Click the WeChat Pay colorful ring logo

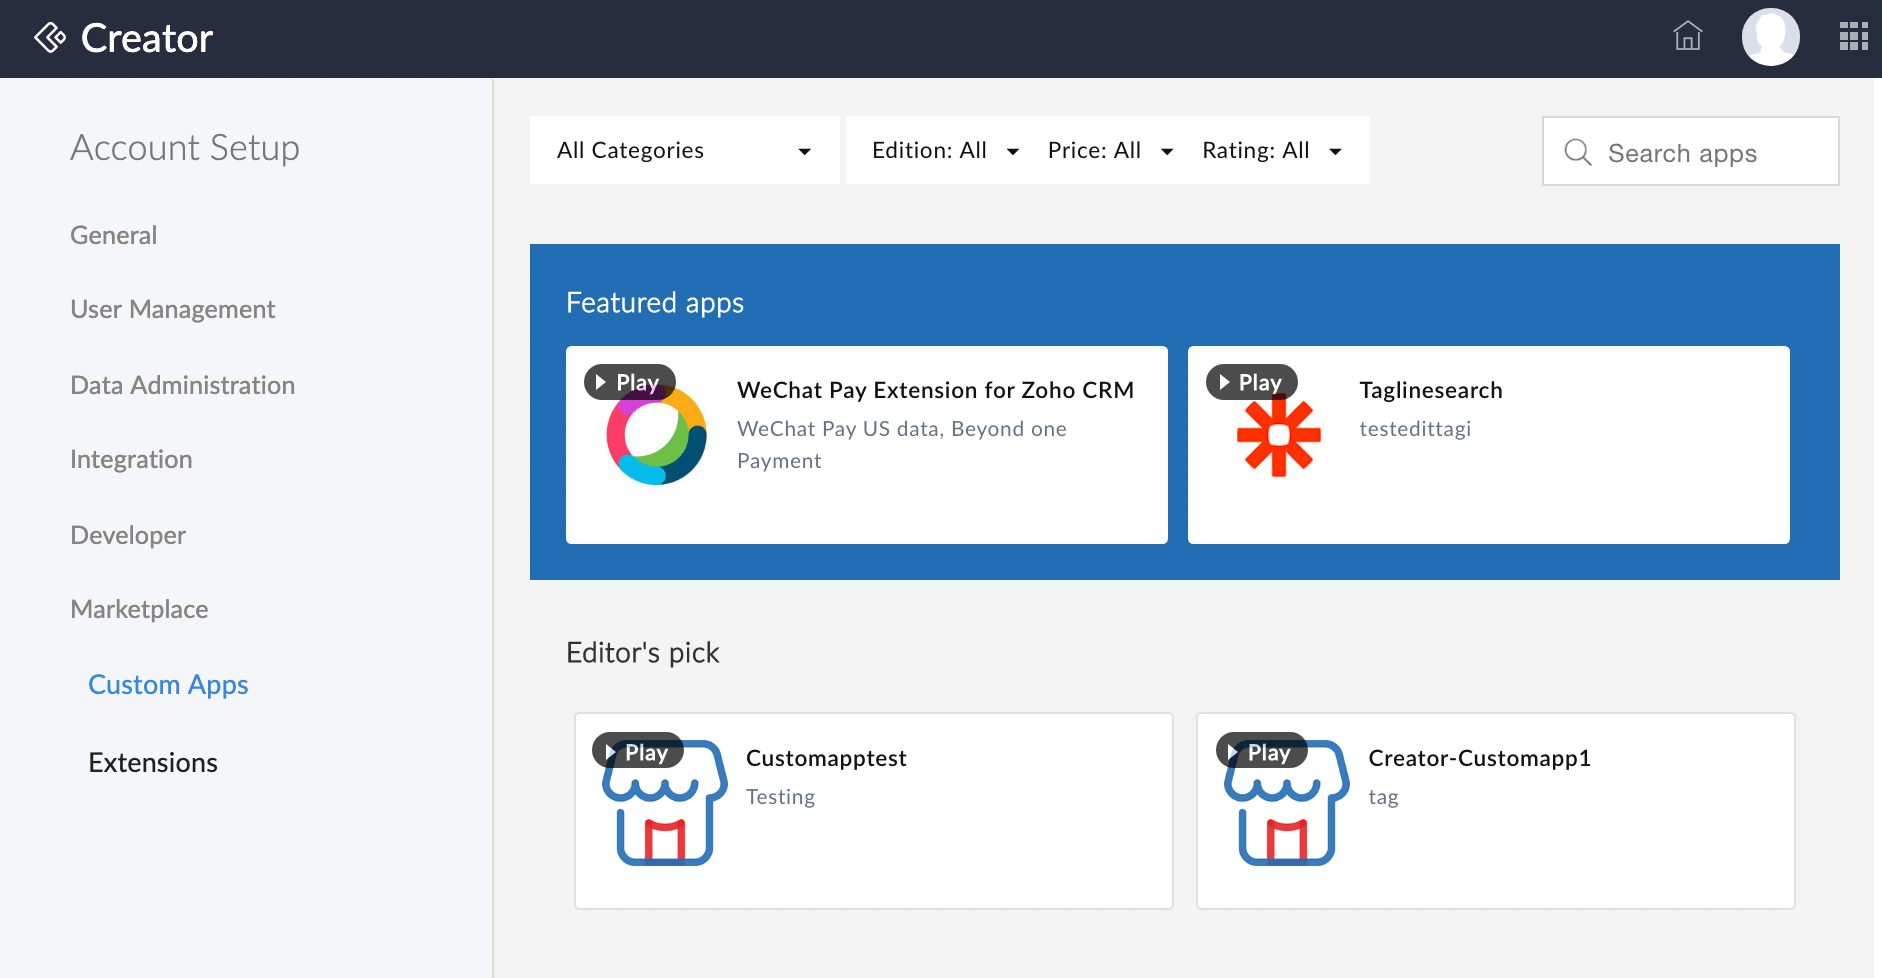point(657,436)
